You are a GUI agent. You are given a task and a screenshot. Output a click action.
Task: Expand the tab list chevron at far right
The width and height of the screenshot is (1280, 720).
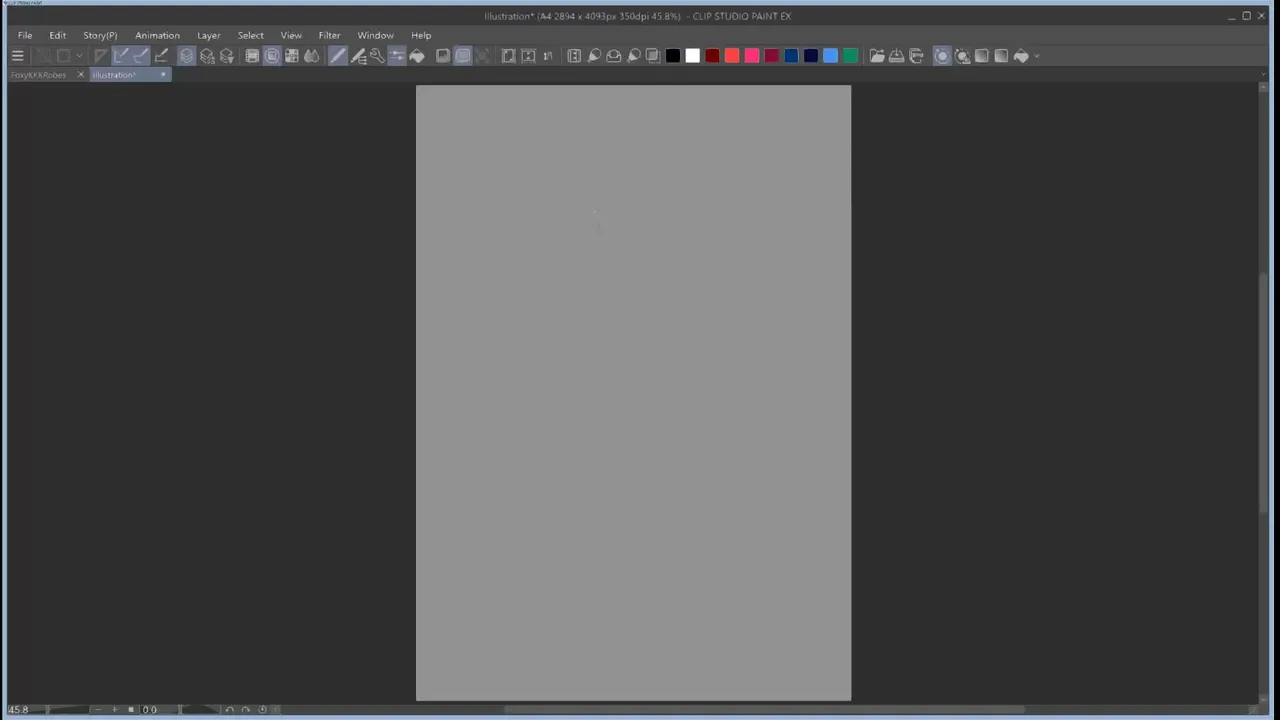coord(1265,75)
